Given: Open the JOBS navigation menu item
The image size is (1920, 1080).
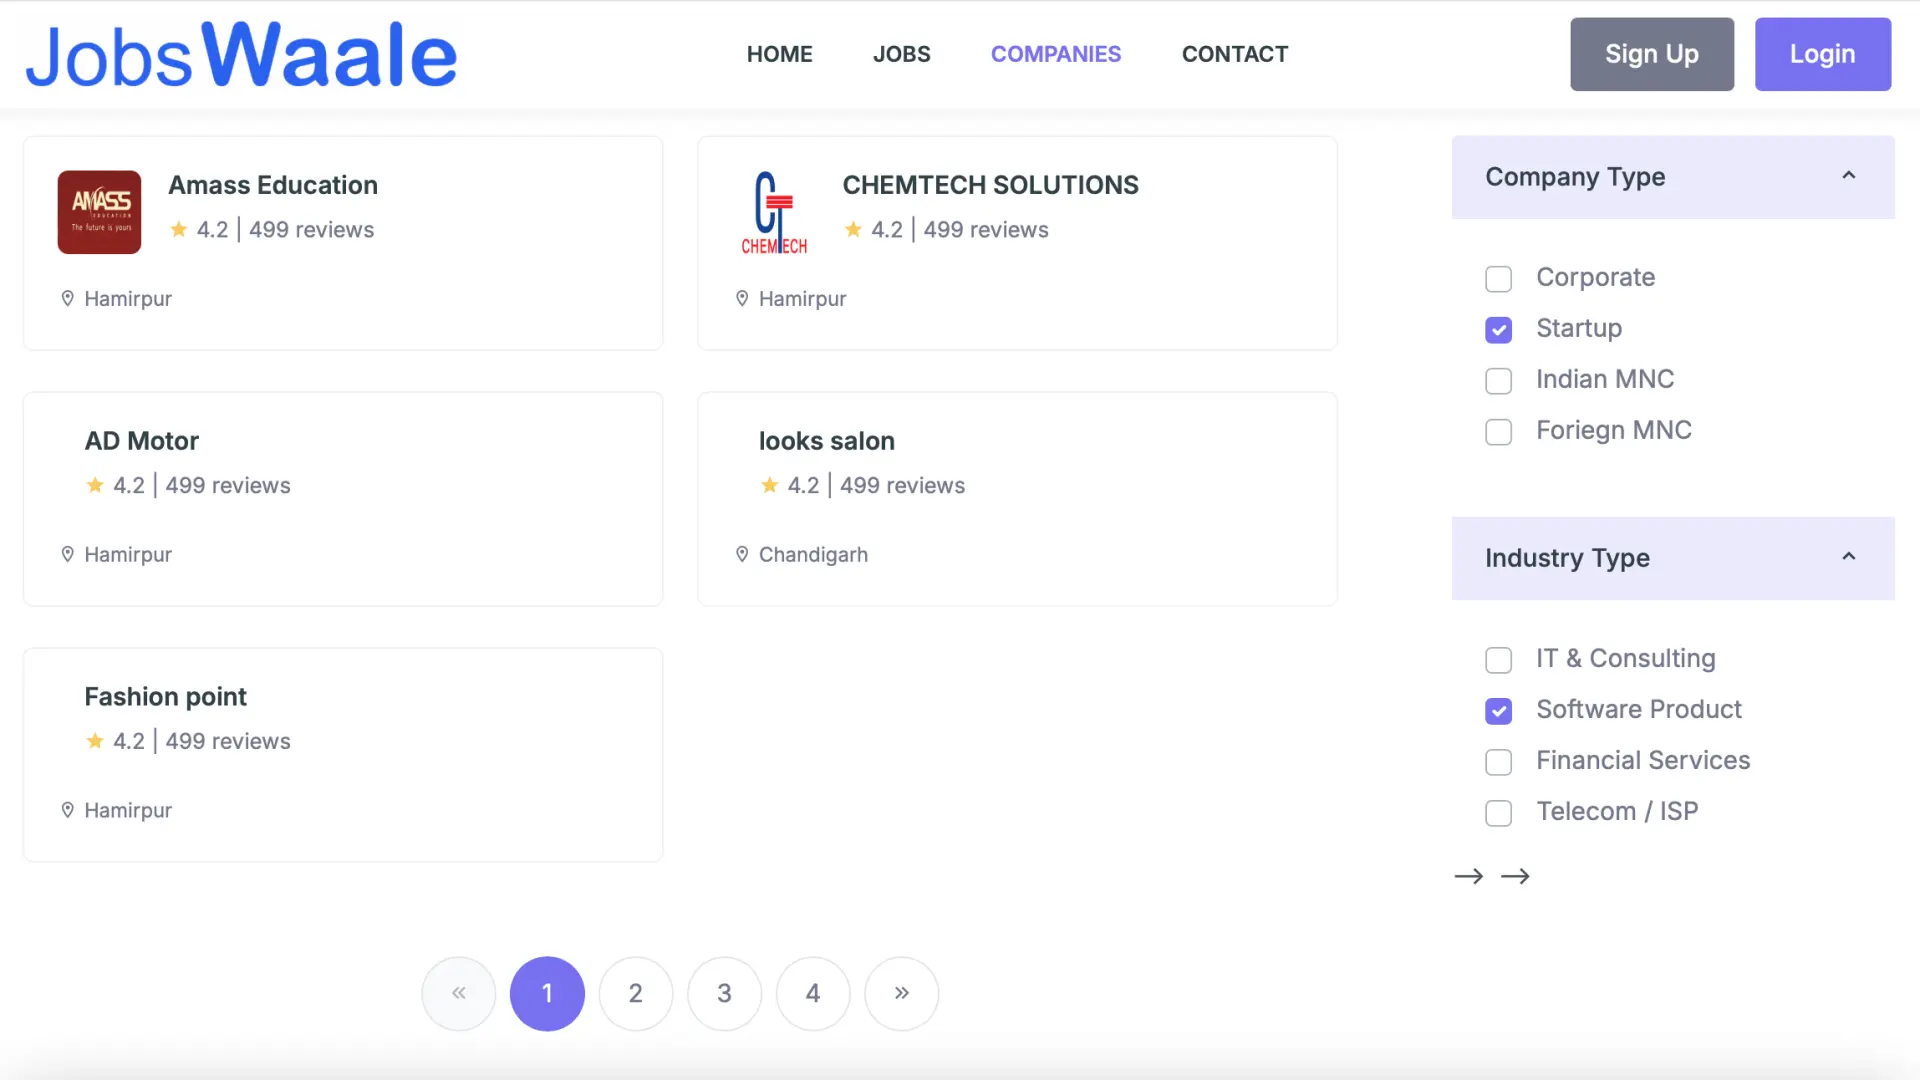Looking at the screenshot, I should click(901, 54).
